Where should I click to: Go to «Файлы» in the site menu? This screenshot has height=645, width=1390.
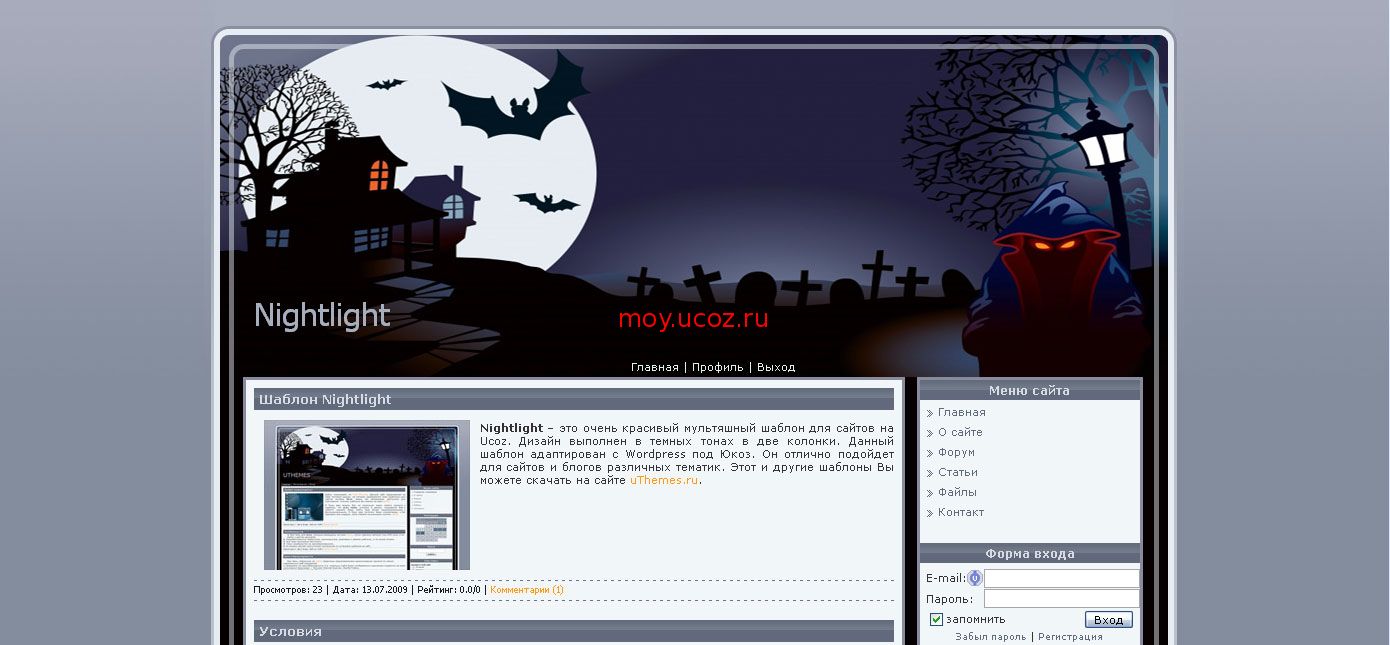(x=957, y=492)
